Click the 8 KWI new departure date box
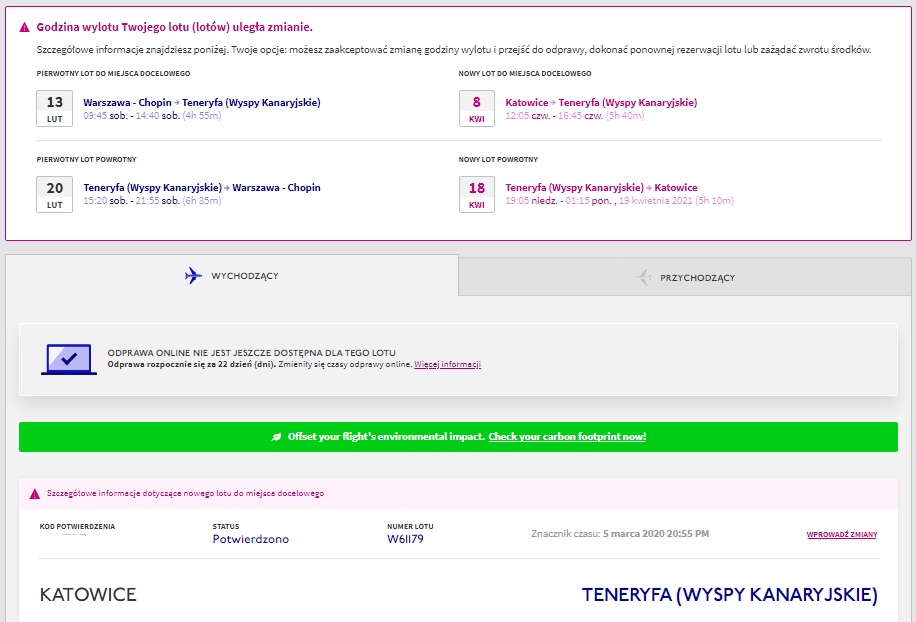The width and height of the screenshot is (916, 622). click(x=477, y=109)
